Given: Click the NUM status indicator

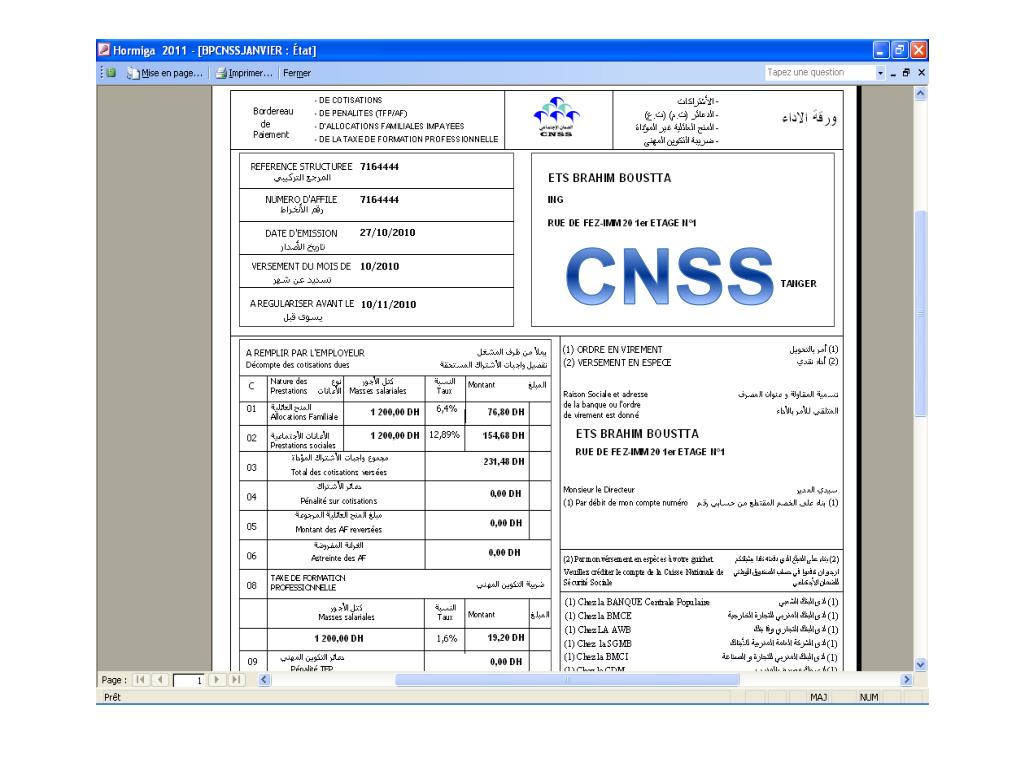Looking at the screenshot, I should [869, 697].
